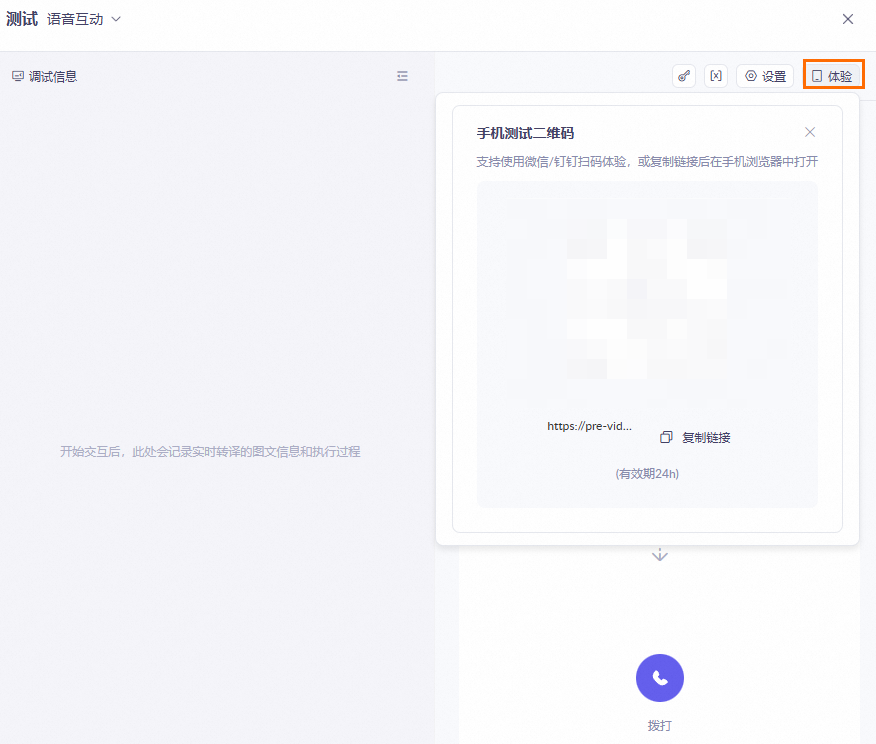Open the variables [x] icon button
Screen dimensions: 876x744
pyautogui.click(x=716, y=76)
